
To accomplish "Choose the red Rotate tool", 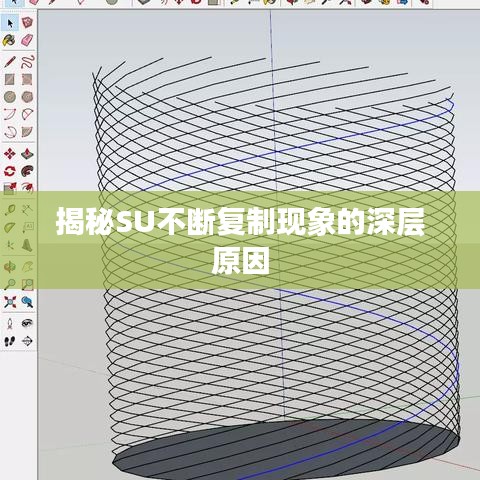I will [x=10, y=171].
